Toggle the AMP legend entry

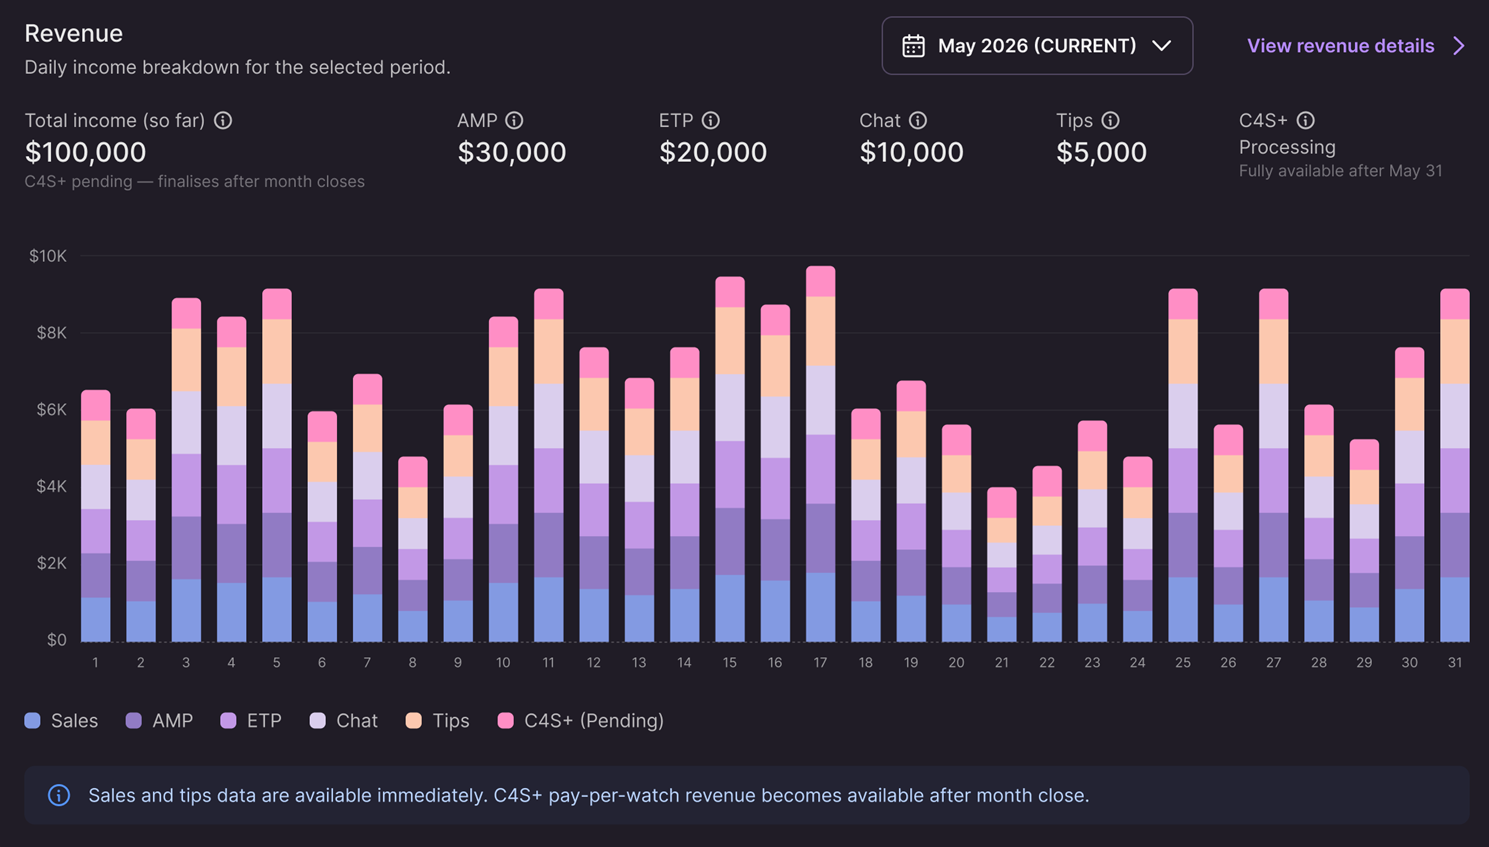click(x=159, y=721)
